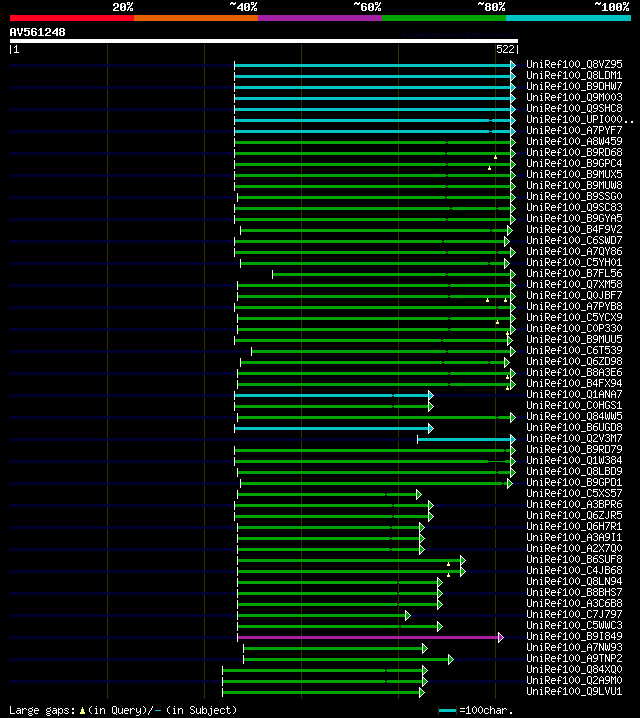Click the magenta arrowhead of UniRef100_B9I849 alignment

click(501, 637)
